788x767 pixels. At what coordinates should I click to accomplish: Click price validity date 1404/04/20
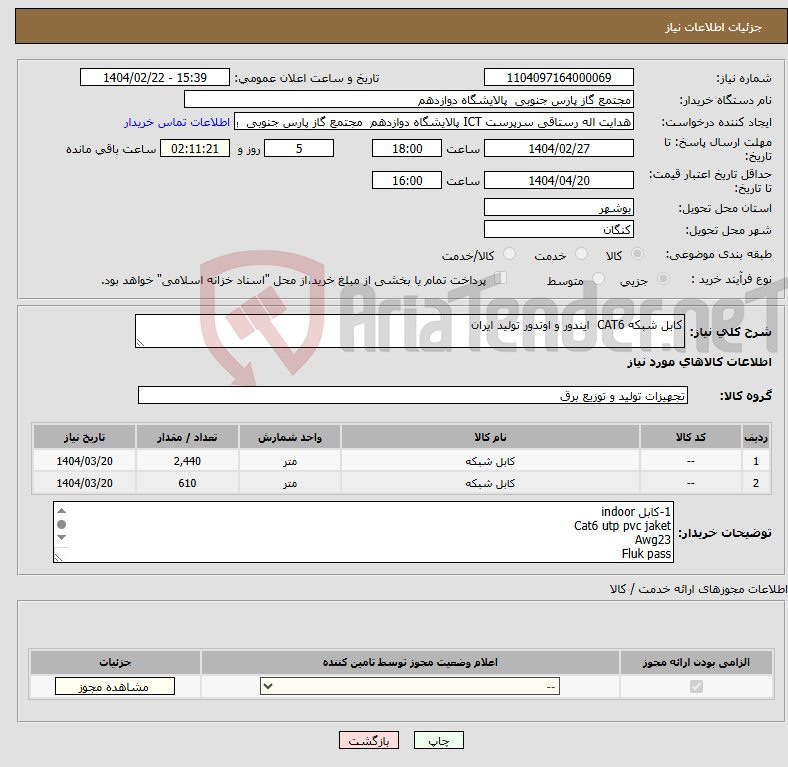[x=558, y=180]
